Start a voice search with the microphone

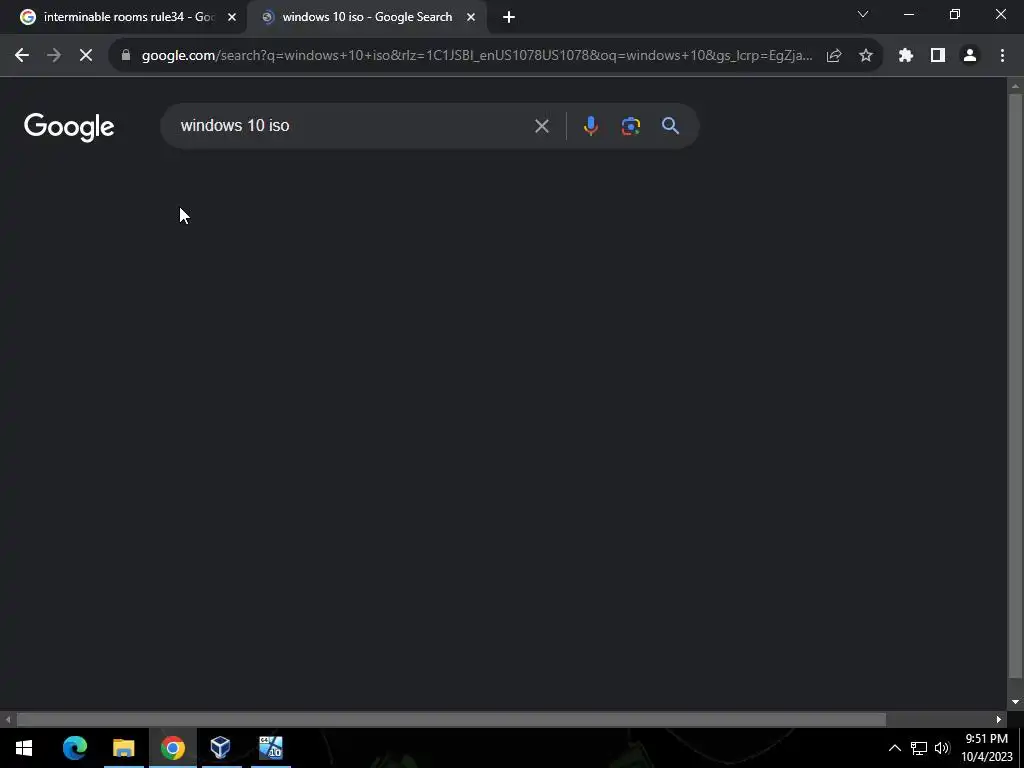coord(590,126)
